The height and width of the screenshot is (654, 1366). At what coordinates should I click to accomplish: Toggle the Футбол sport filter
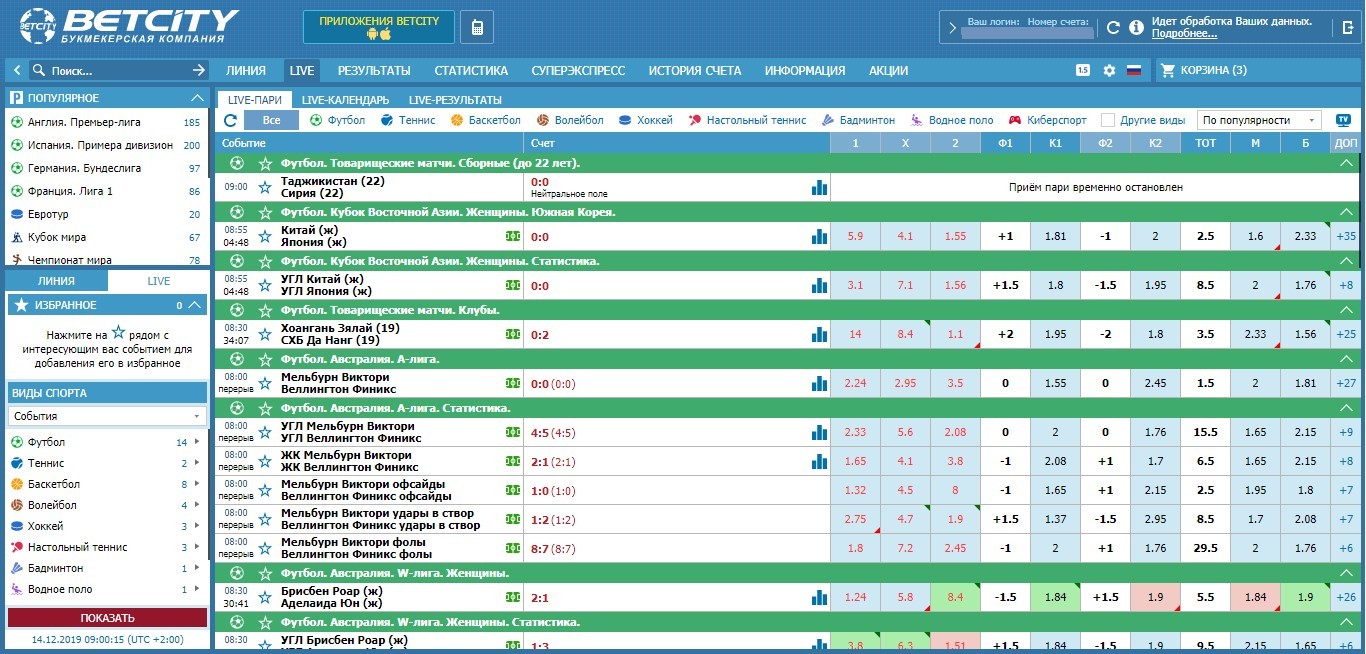point(338,120)
